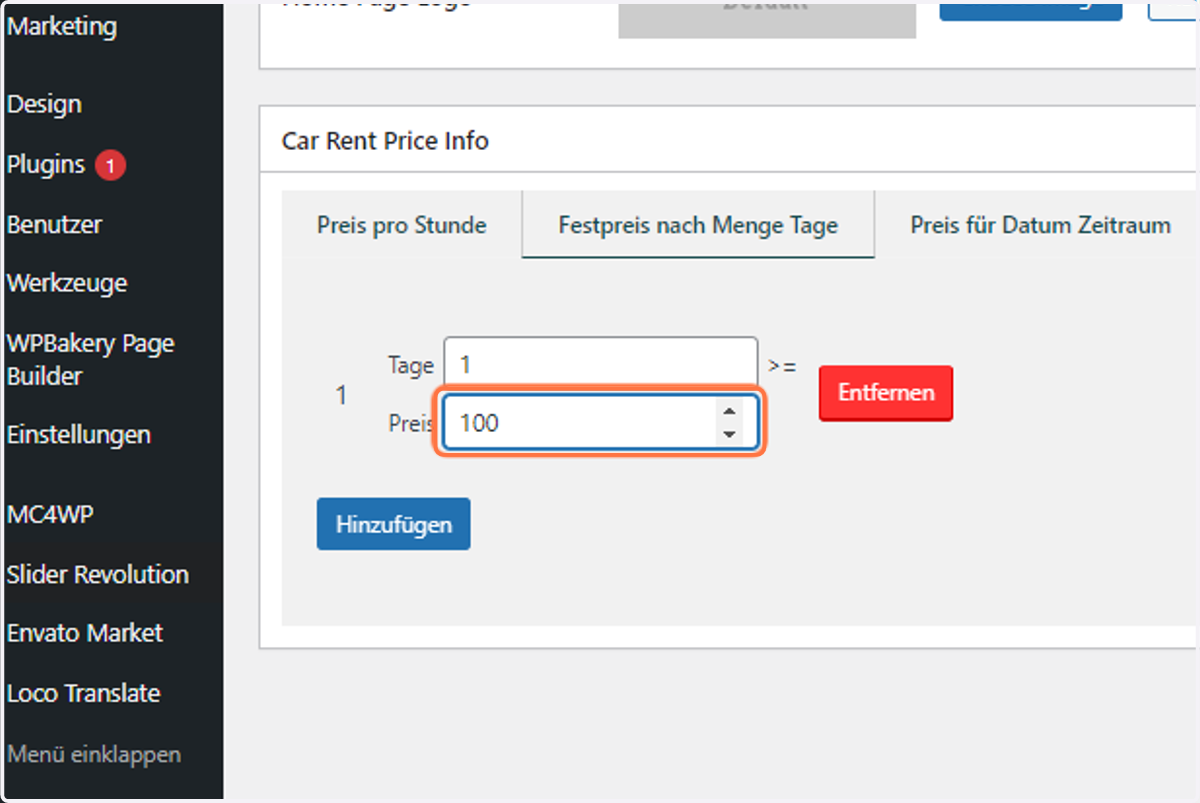The image size is (1200, 803).
Task: Switch to Preis für Datum Zeitraum tab
Action: 1040,225
